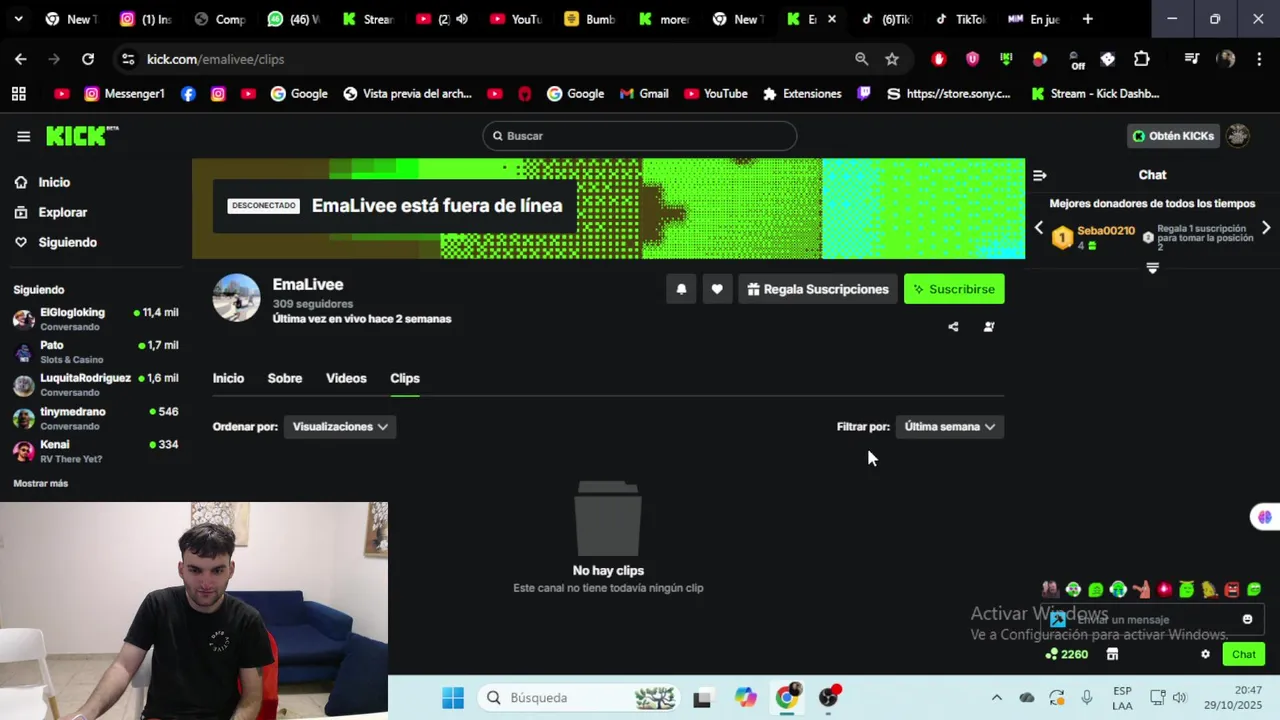
Task: Mute the (2) YouTube tab audio
Action: click(462, 19)
